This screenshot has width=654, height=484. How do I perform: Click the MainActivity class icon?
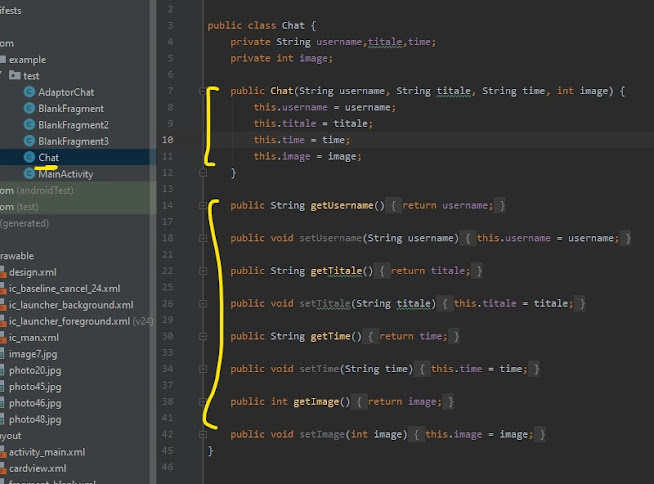click(x=28, y=174)
